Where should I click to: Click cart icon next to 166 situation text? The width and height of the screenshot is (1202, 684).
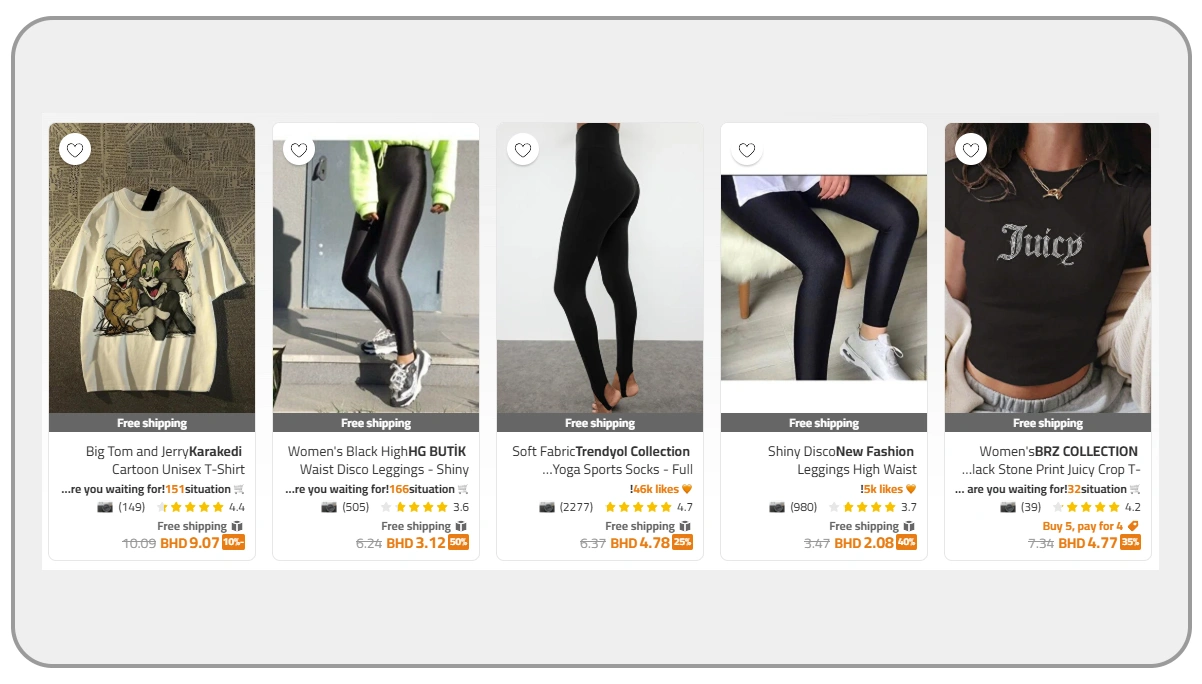click(x=463, y=489)
